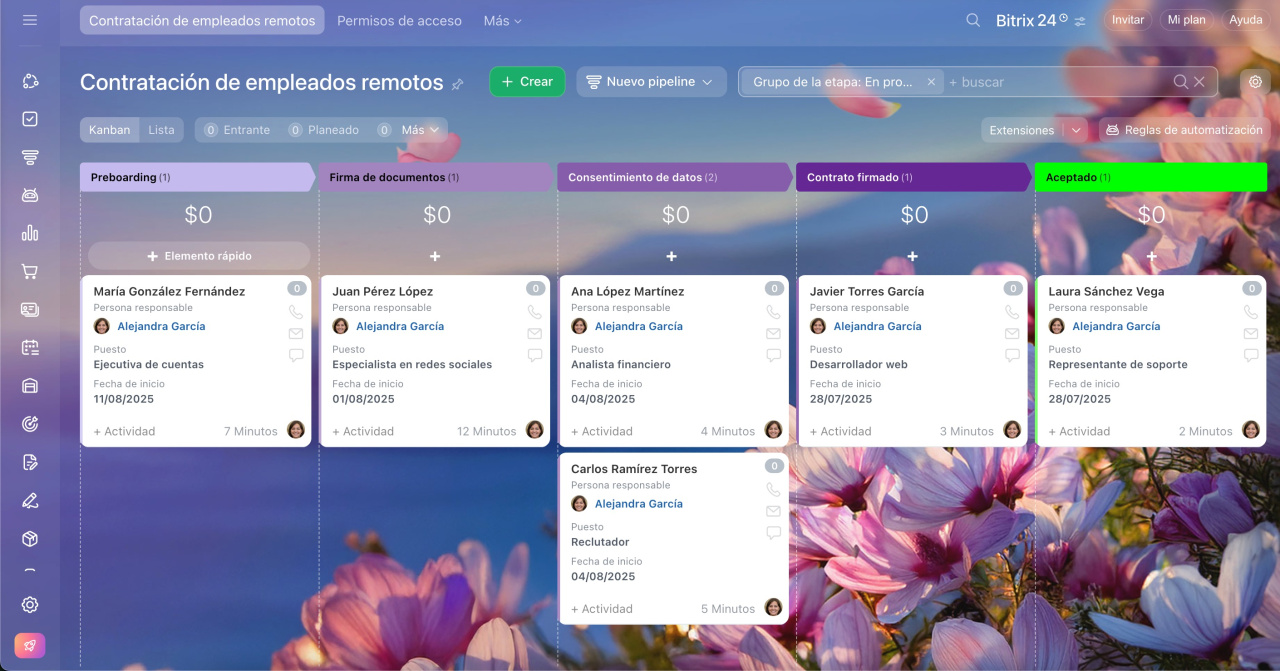
Task: Open the calendar sidebar icon
Action: coord(30,347)
